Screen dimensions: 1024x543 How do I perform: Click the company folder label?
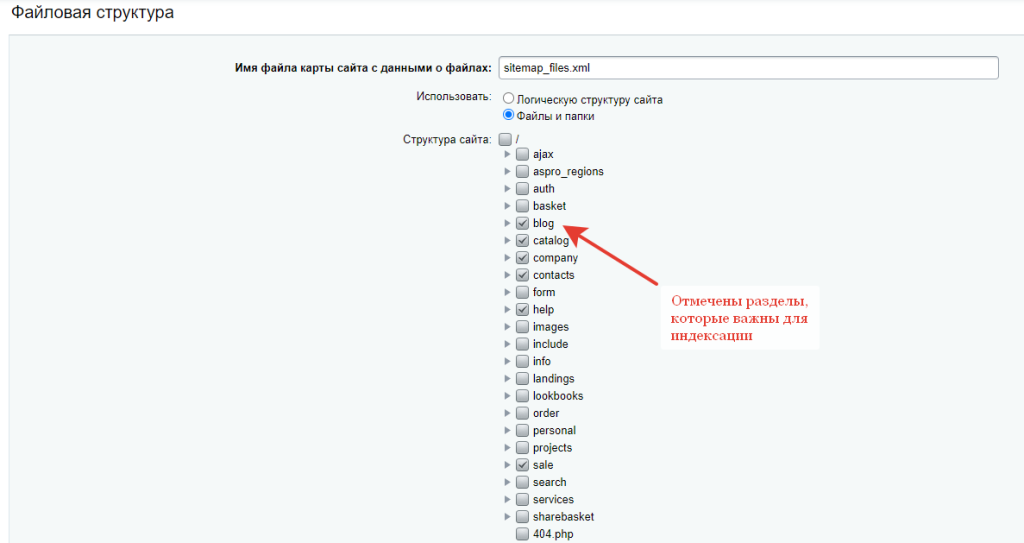[x=555, y=258]
